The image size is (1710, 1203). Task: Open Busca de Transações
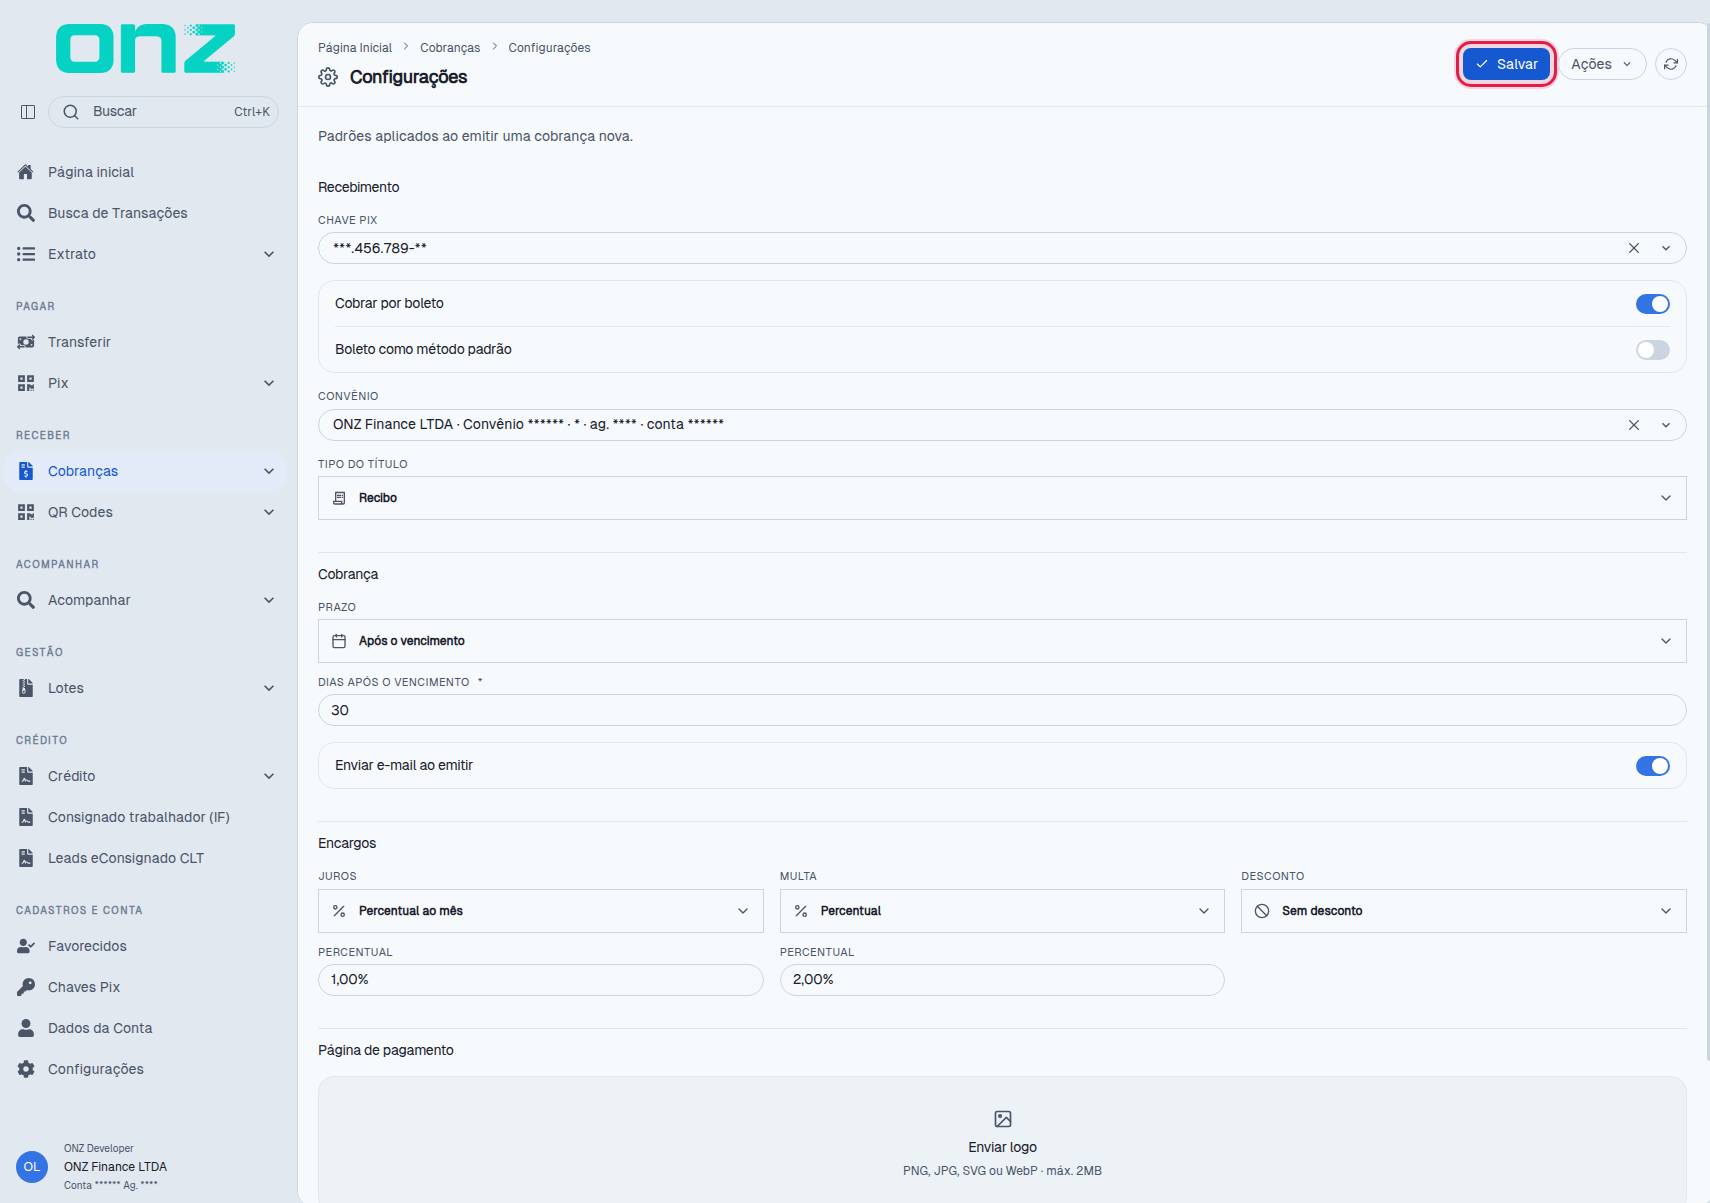pyautogui.click(x=146, y=213)
